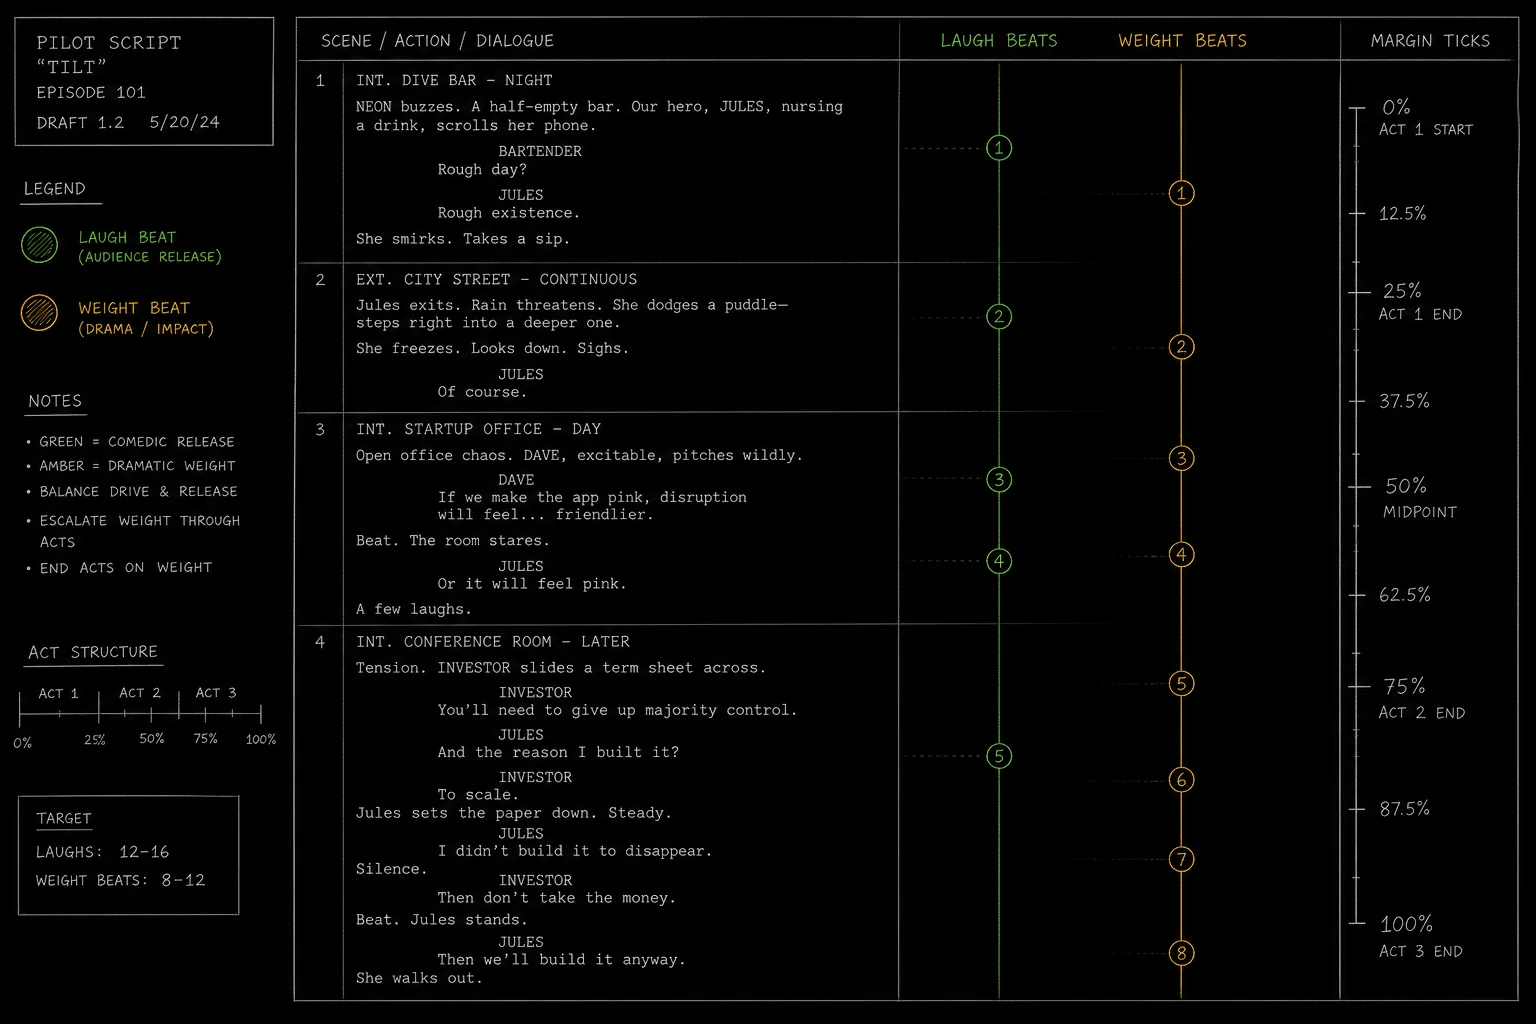Click BARTENDER character cue in scene 1

coord(540,151)
